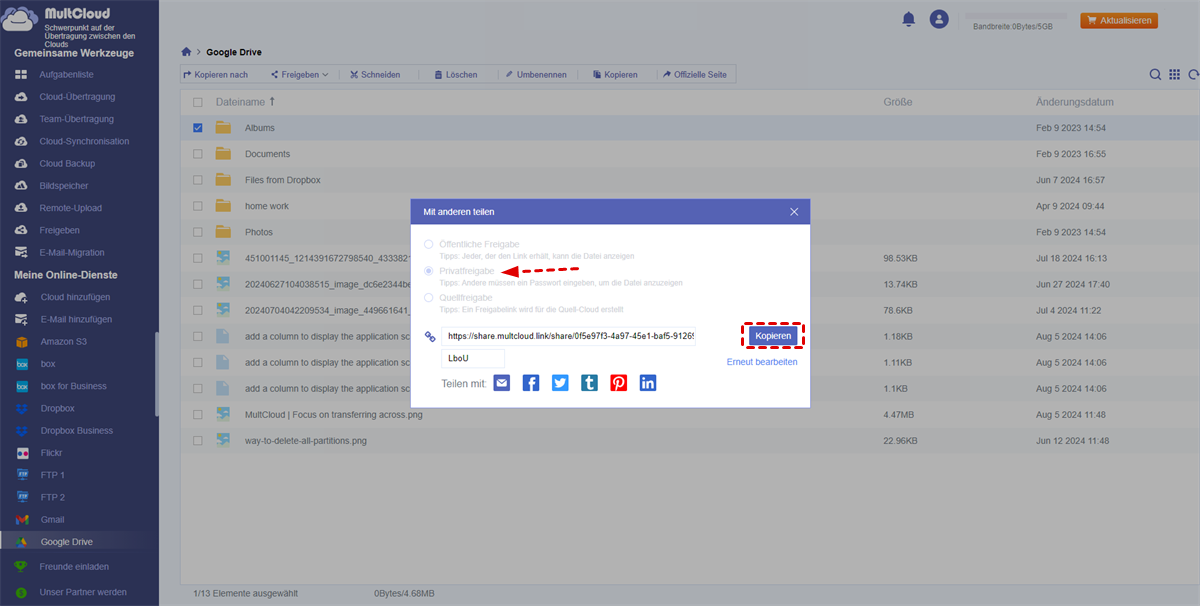Share link on Twitter
Screen dimensions: 1200x606
(560, 383)
